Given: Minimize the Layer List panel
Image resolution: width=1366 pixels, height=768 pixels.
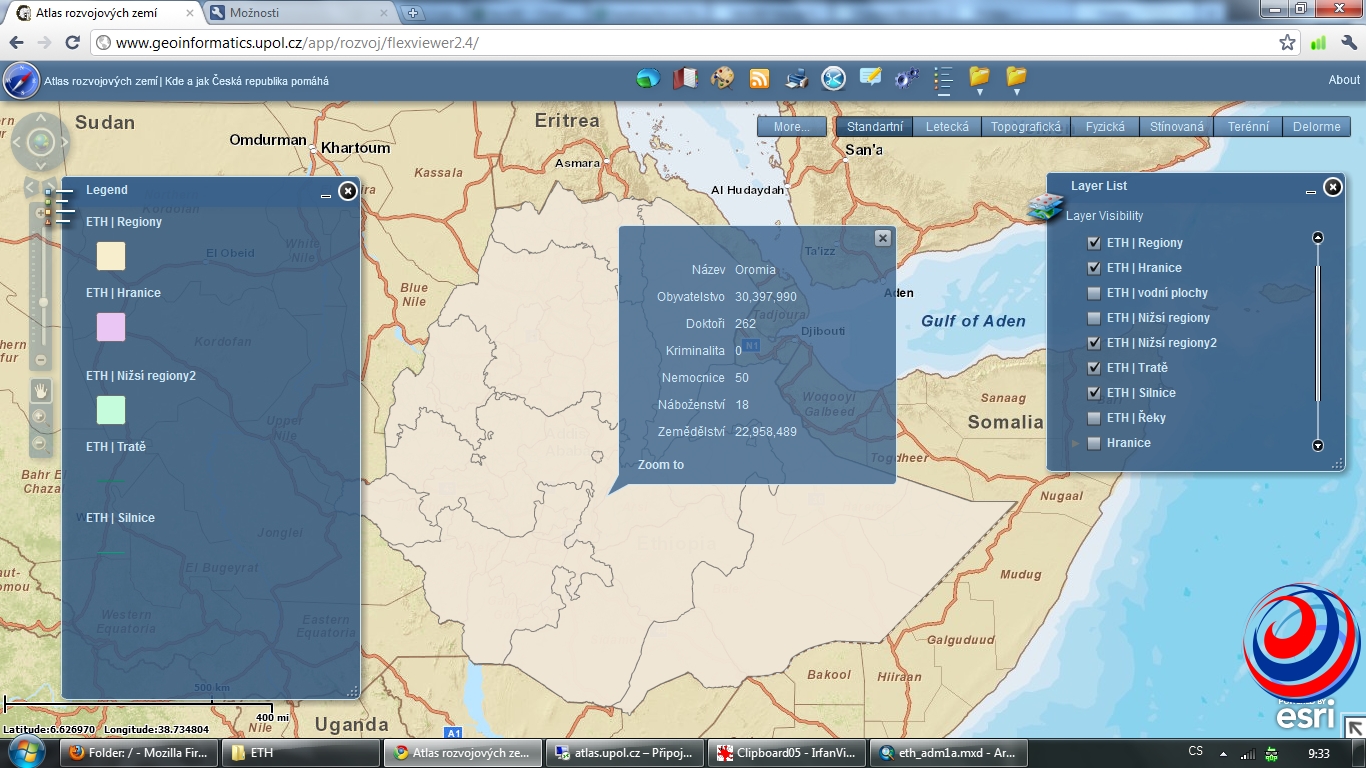Looking at the screenshot, I should 1311,192.
